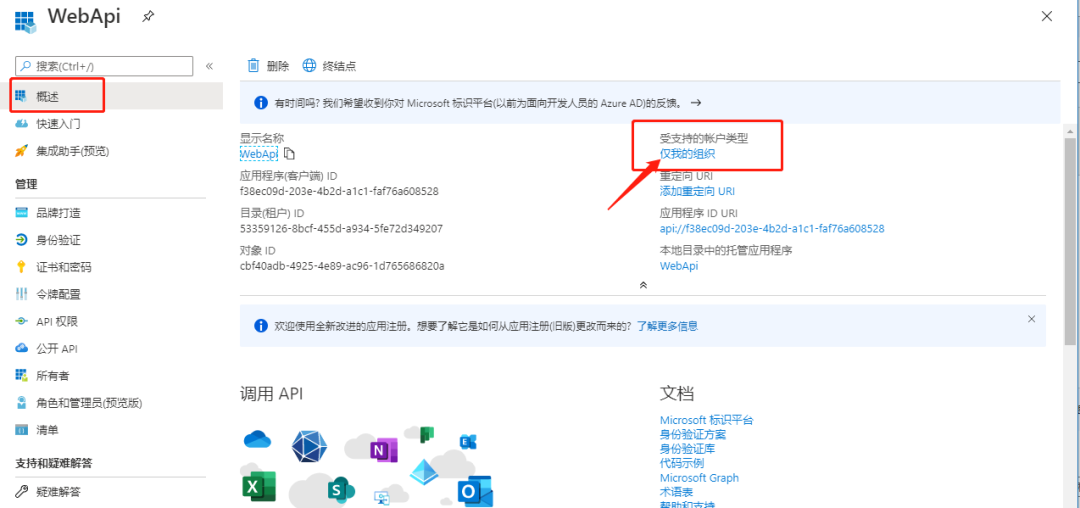Click 了解更多信息 link
Viewport: 1080px width, 508px height.
(x=667, y=326)
